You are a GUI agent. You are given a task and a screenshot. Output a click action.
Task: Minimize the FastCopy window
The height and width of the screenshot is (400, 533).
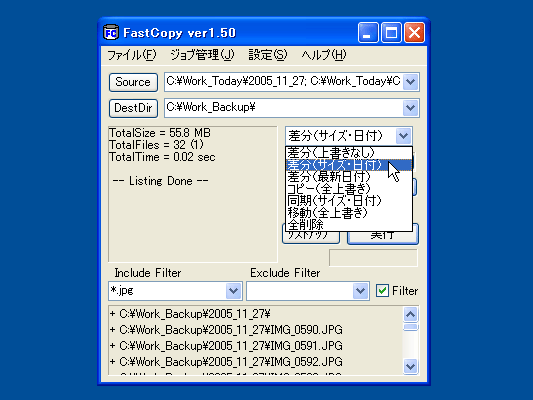[x=368, y=33]
